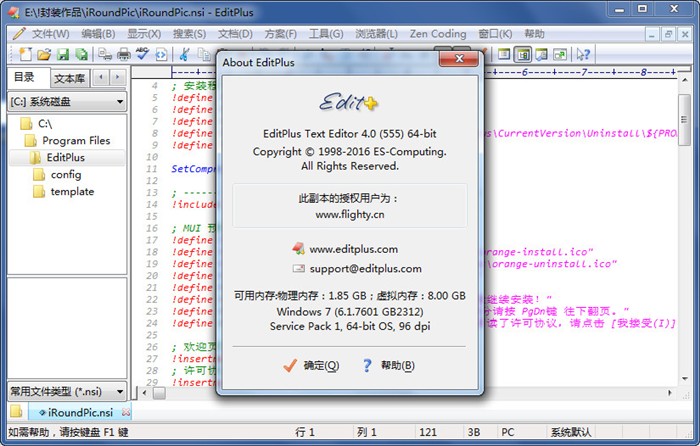
Task: Open the www.editplus.com link
Action: coord(354,249)
